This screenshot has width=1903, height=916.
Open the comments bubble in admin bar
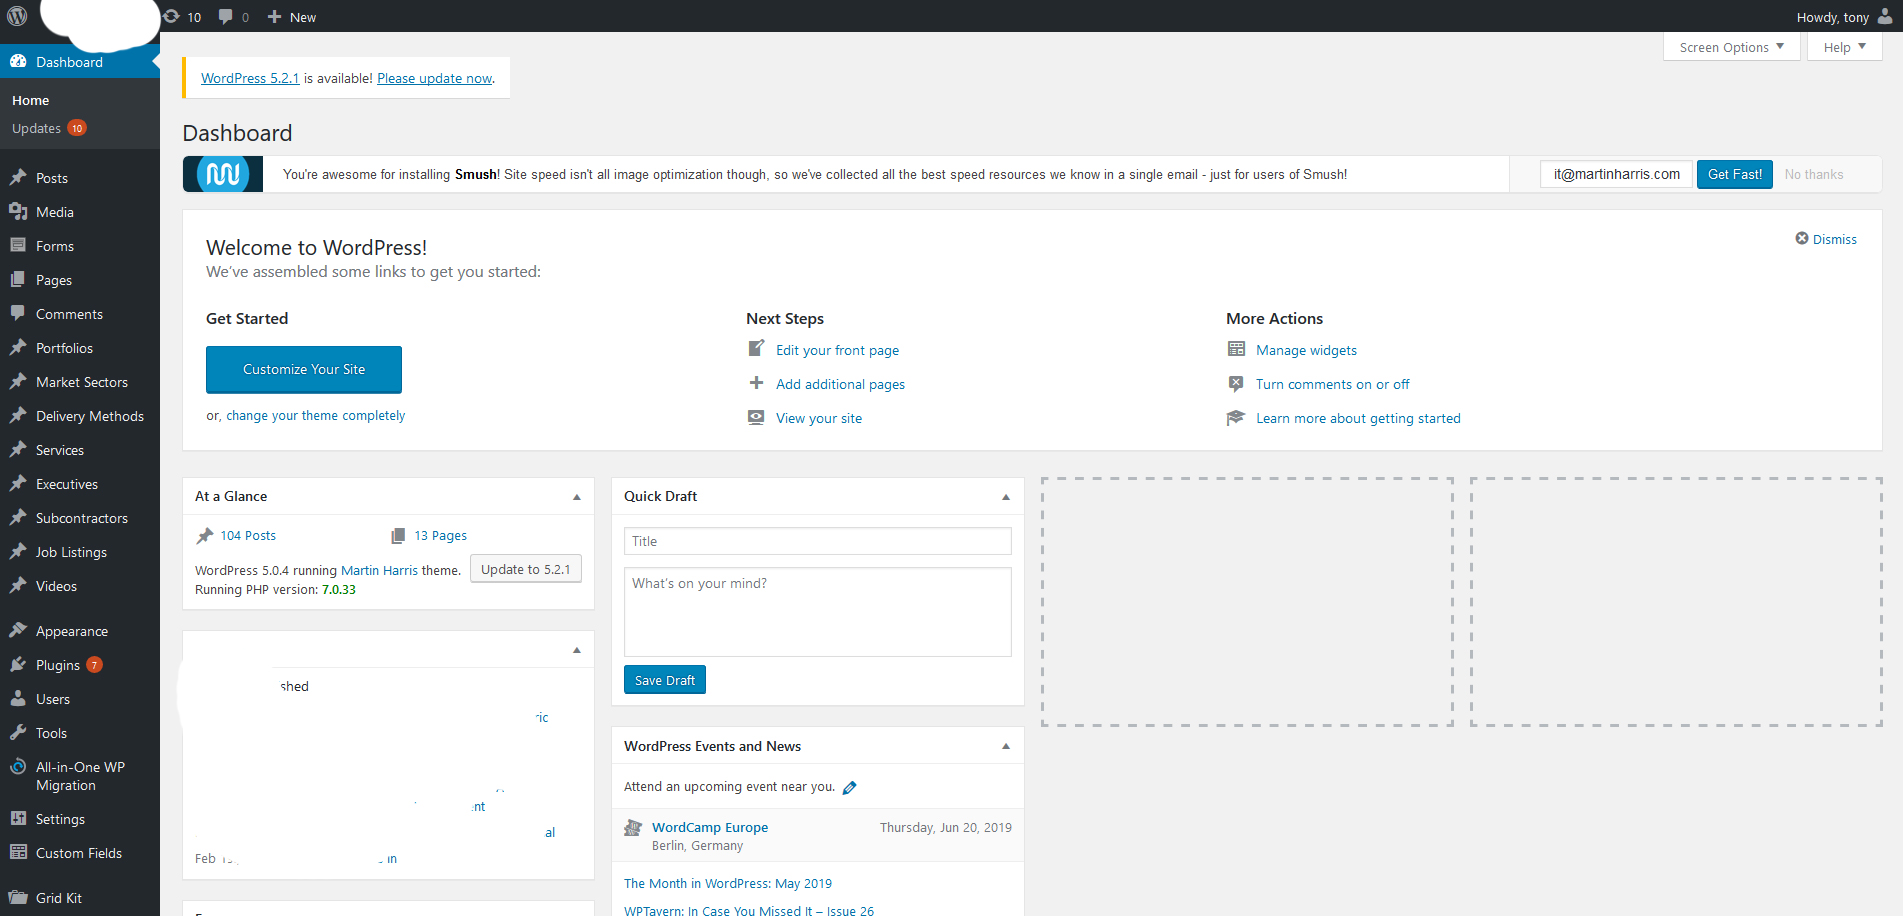point(234,17)
